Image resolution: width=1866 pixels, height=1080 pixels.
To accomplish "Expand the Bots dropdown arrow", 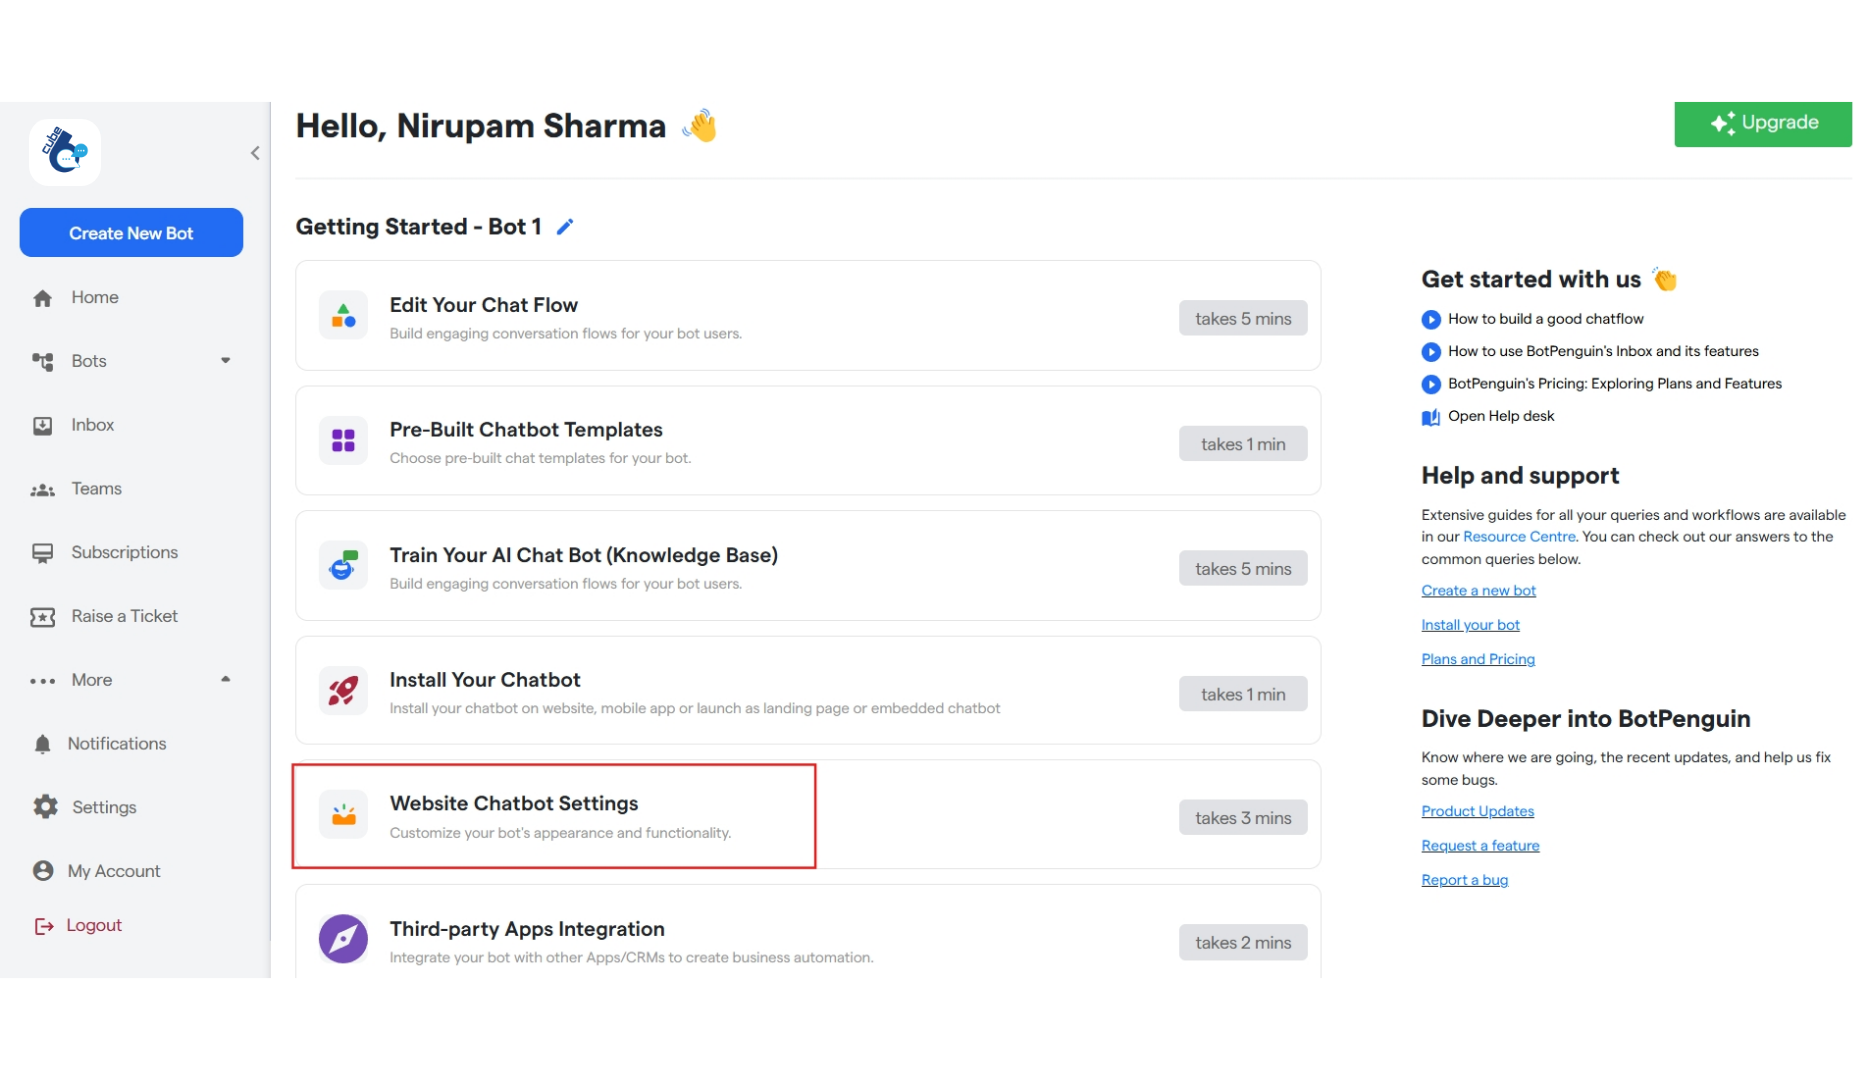I will pyautogui.click(x=225, y=361).
